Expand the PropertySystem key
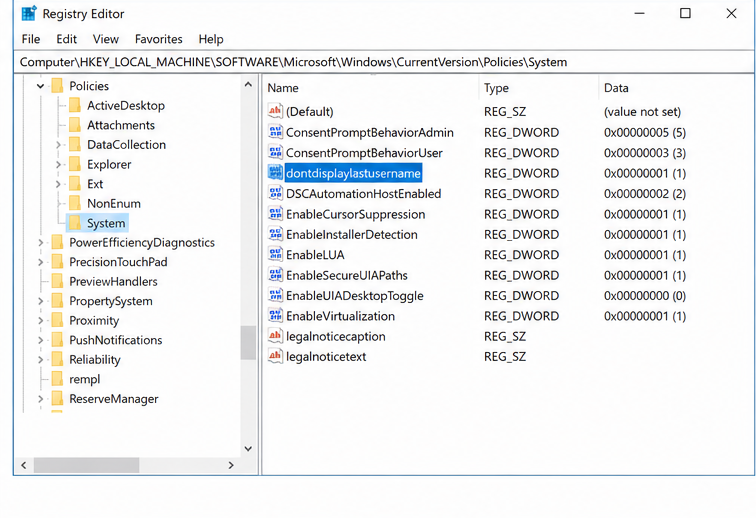756x518 pixels. pyautogui.click(x=40, y=301)
